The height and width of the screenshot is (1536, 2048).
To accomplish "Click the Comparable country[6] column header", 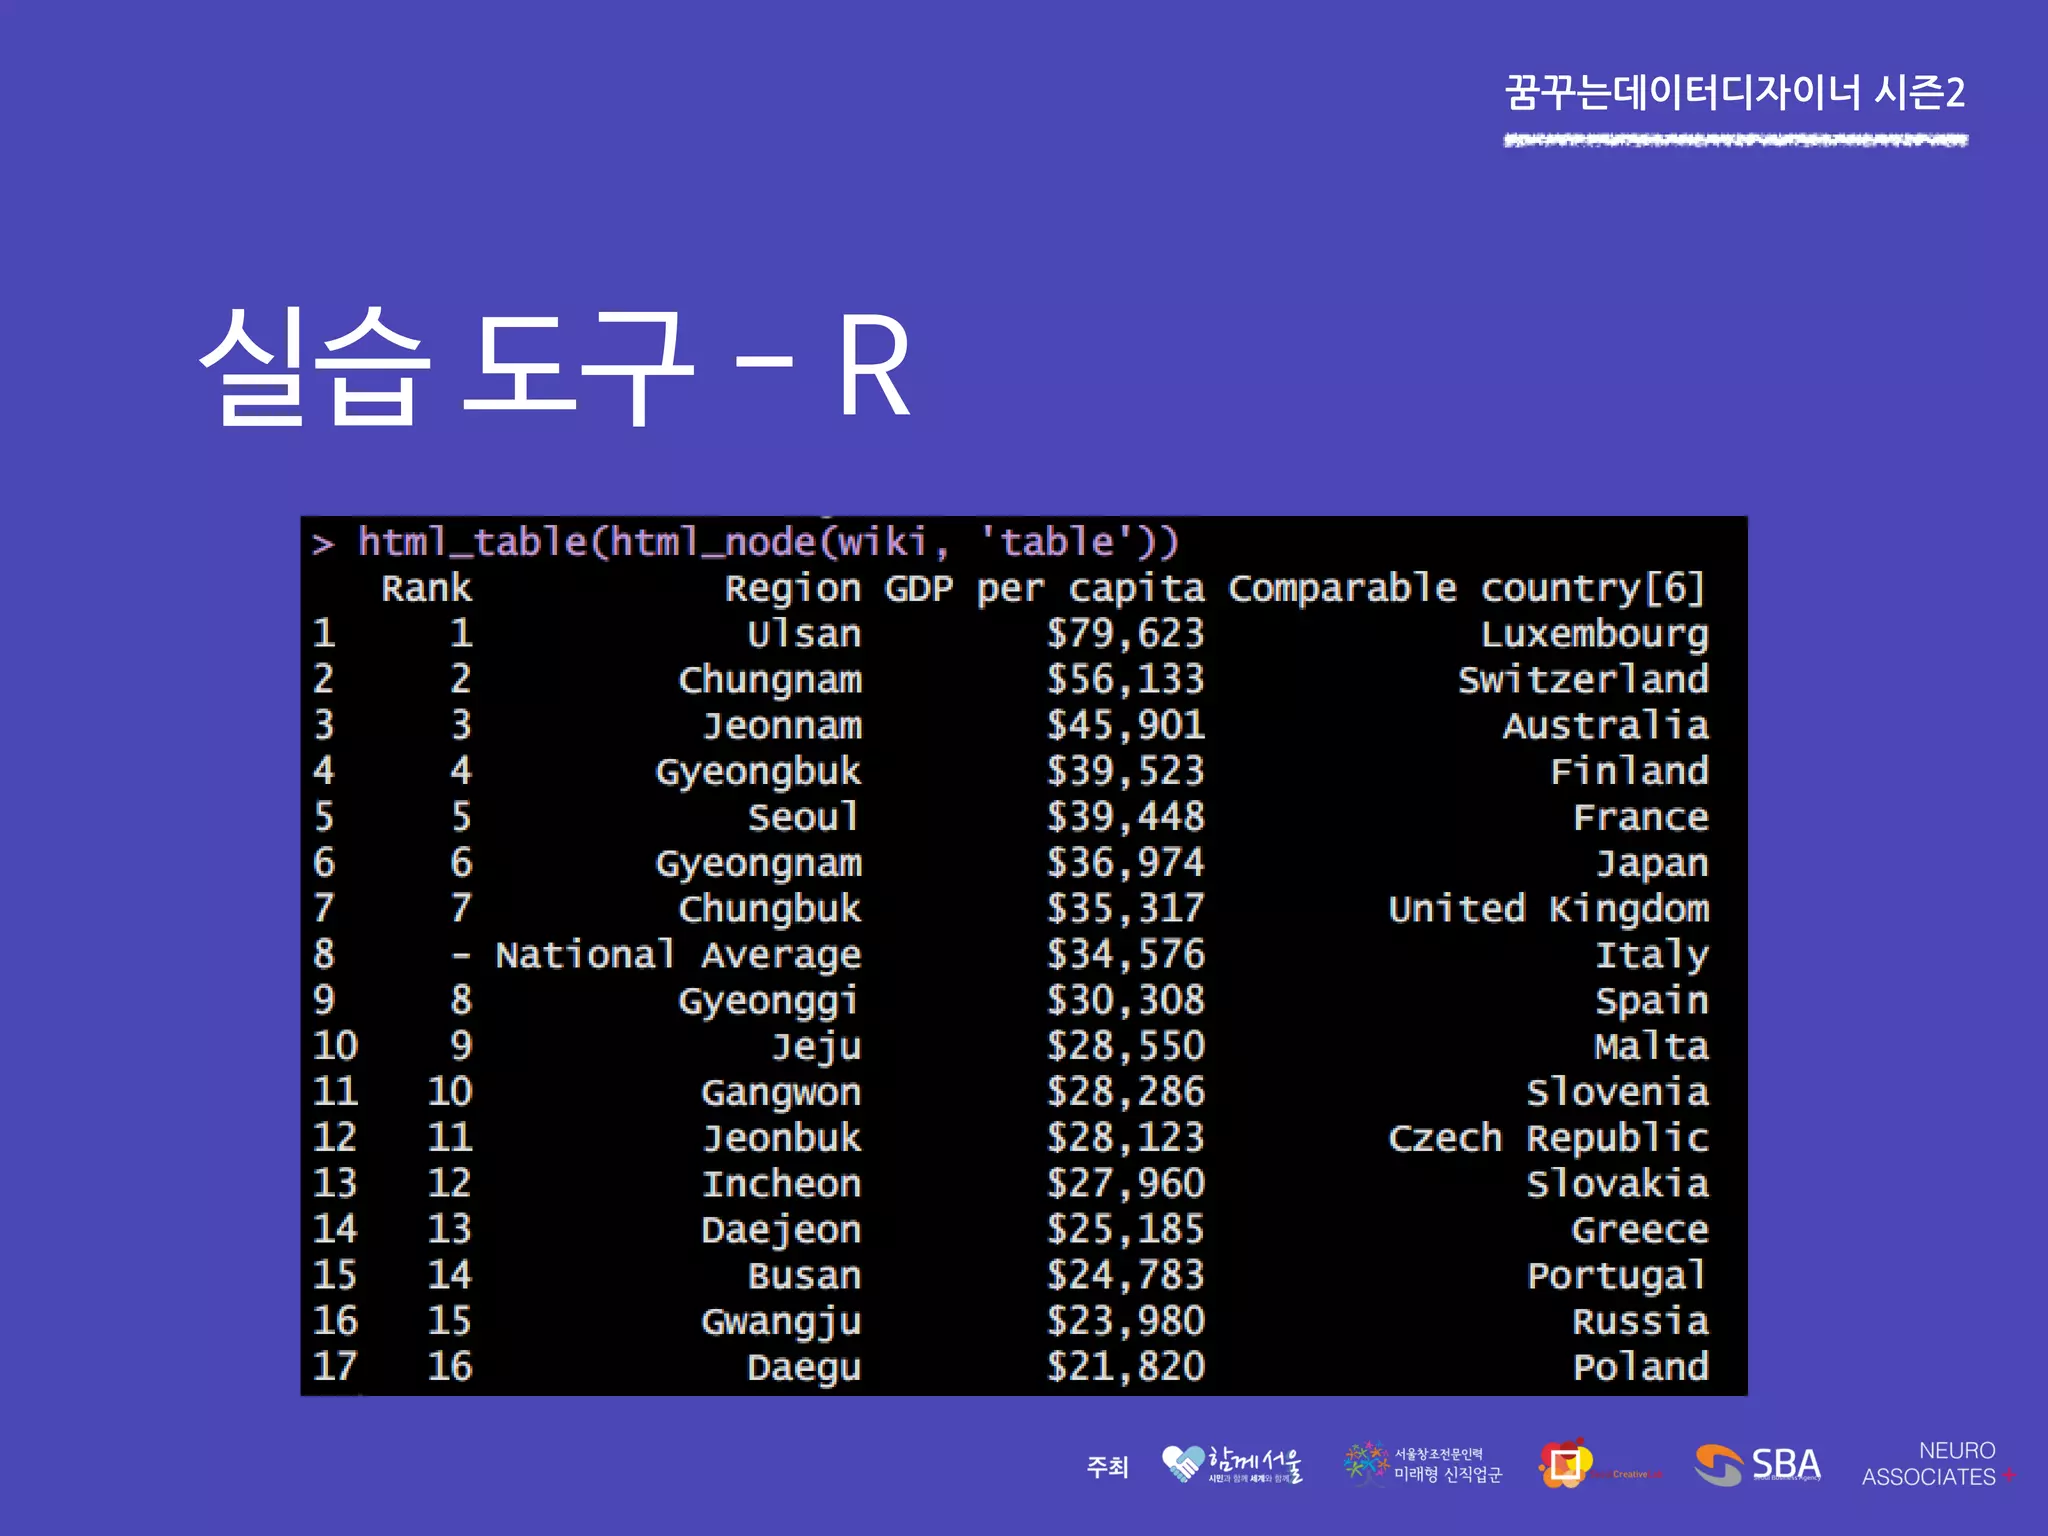I will pyautogui.click(x=1466, y=589).
